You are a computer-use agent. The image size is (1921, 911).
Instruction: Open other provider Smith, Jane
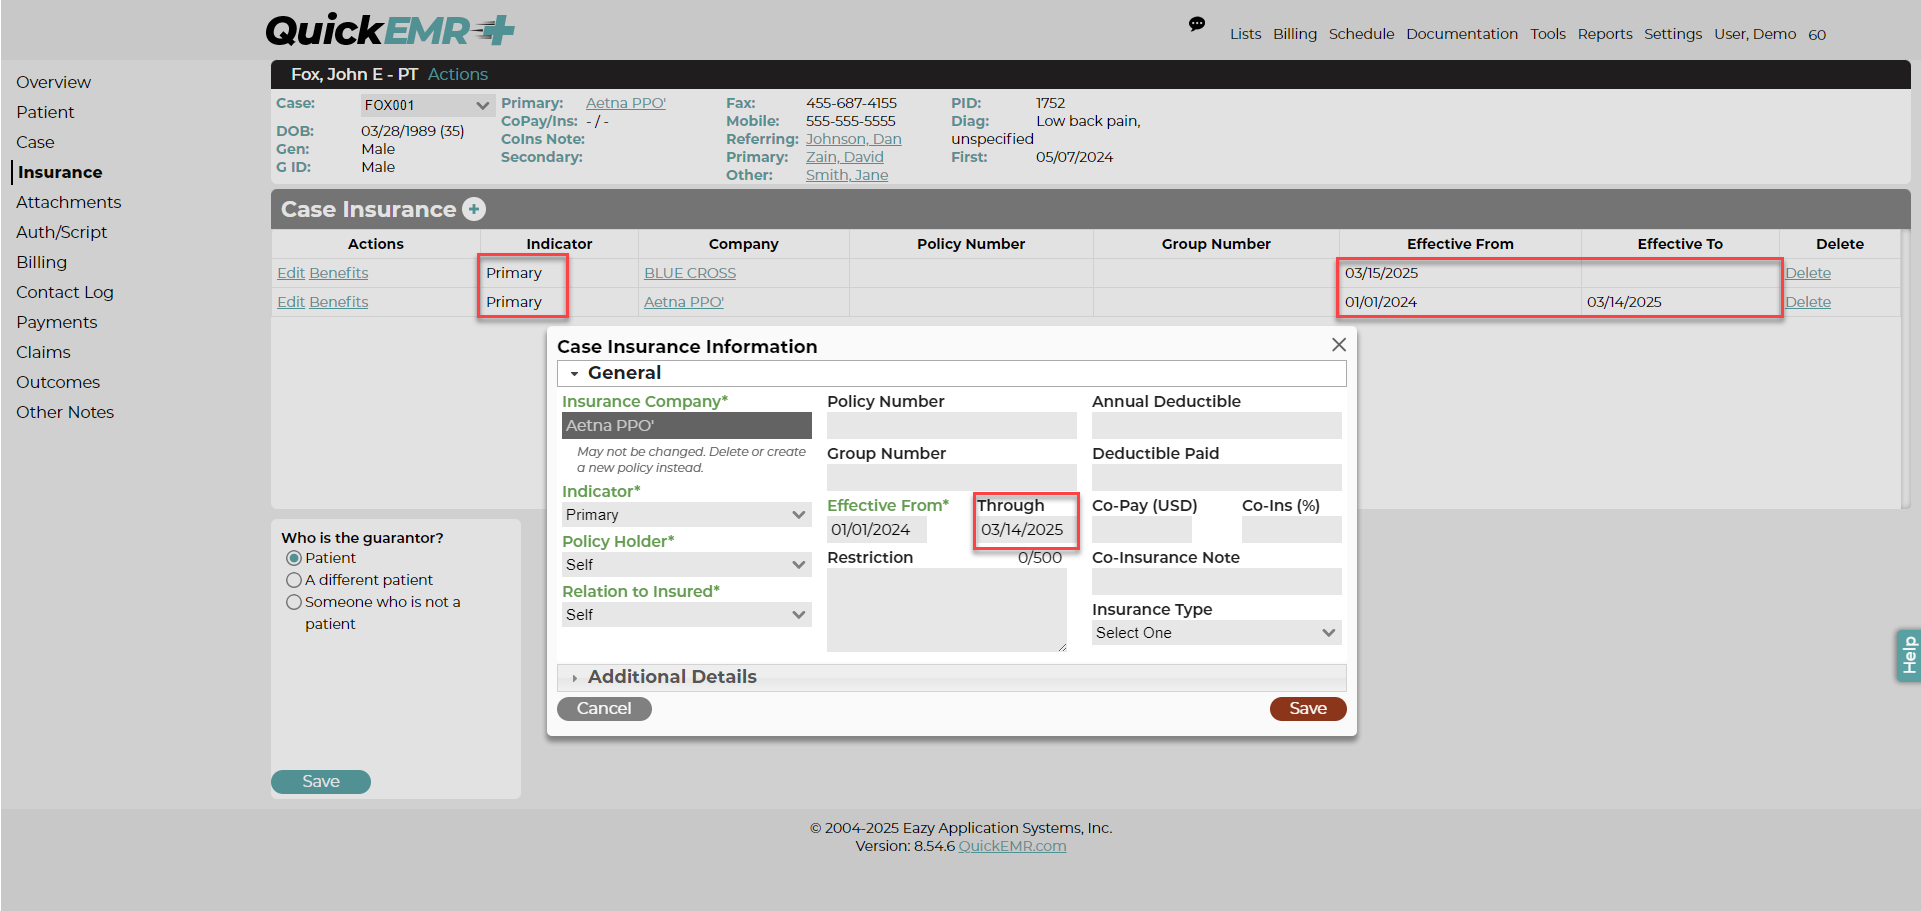point(847,175)
